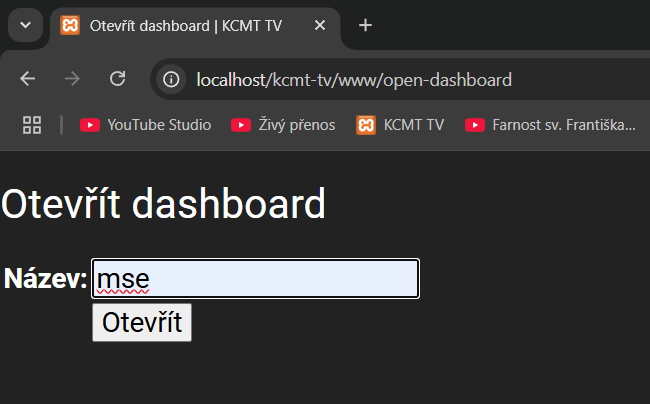Click into the Název text field
The width and height of the screenshot is (650, 404).
[280, 279]
